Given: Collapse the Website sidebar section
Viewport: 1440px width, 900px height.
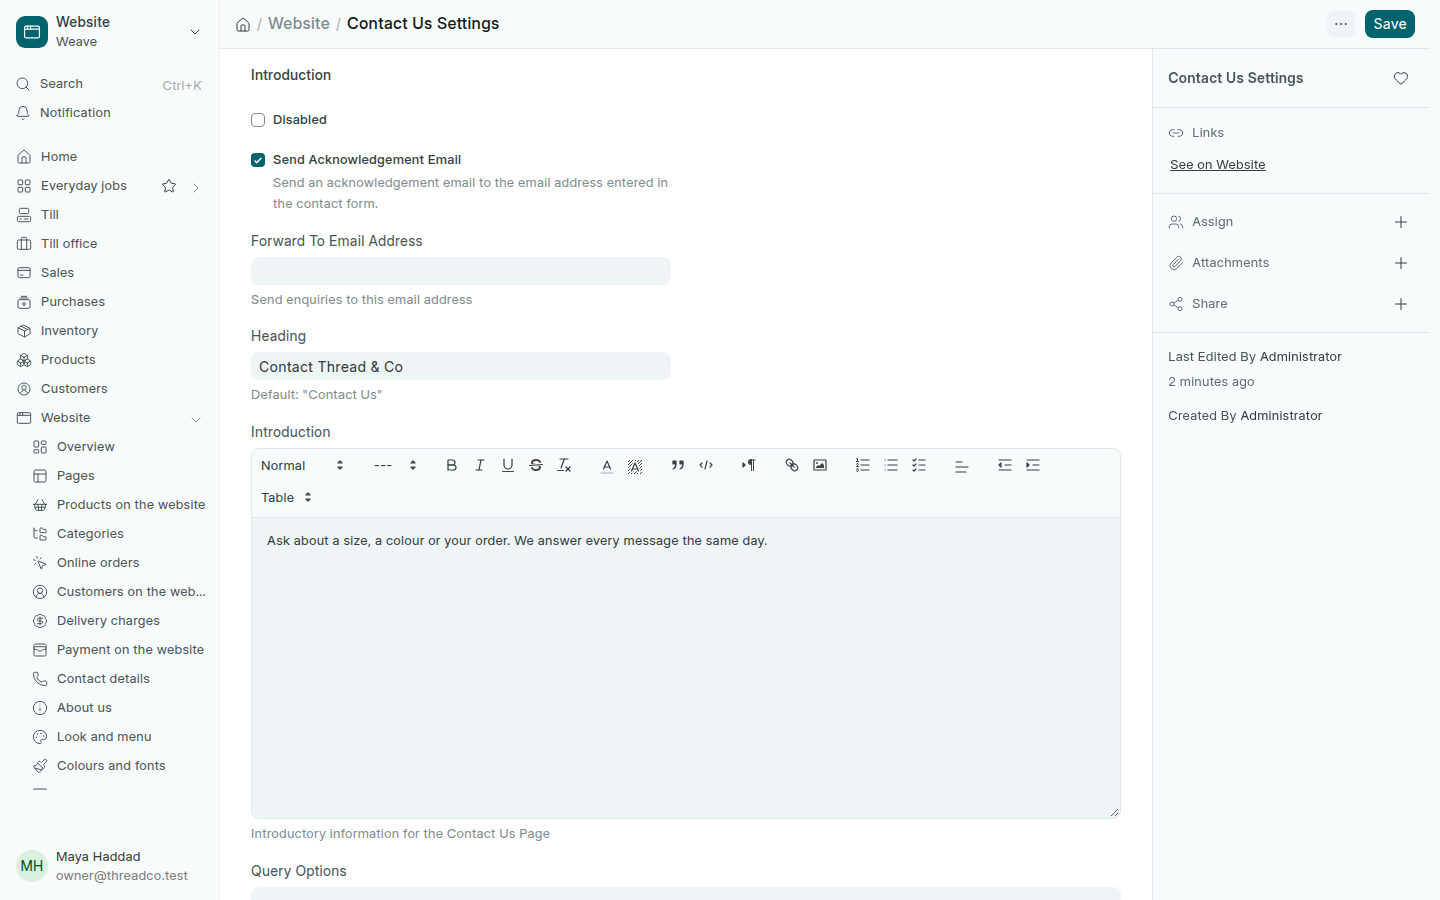Looking at the screenshot, I should click(x=196, y=419).
